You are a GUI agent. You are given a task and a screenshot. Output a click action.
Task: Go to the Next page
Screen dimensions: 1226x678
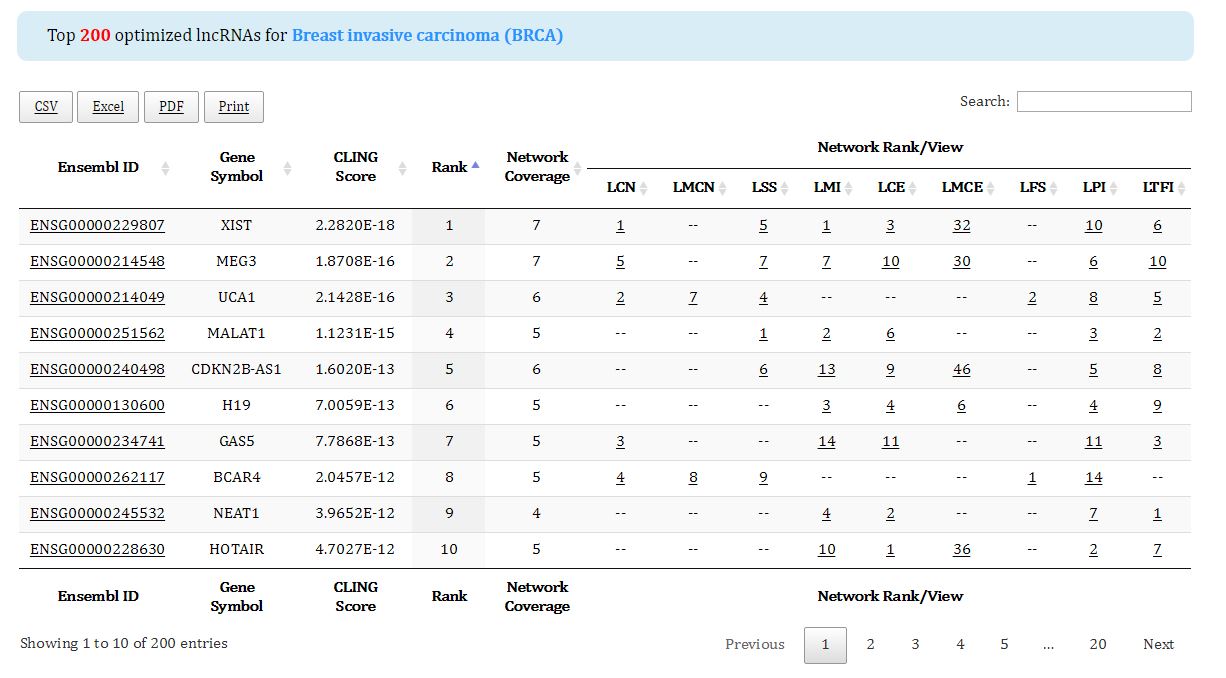[1158, 645]
